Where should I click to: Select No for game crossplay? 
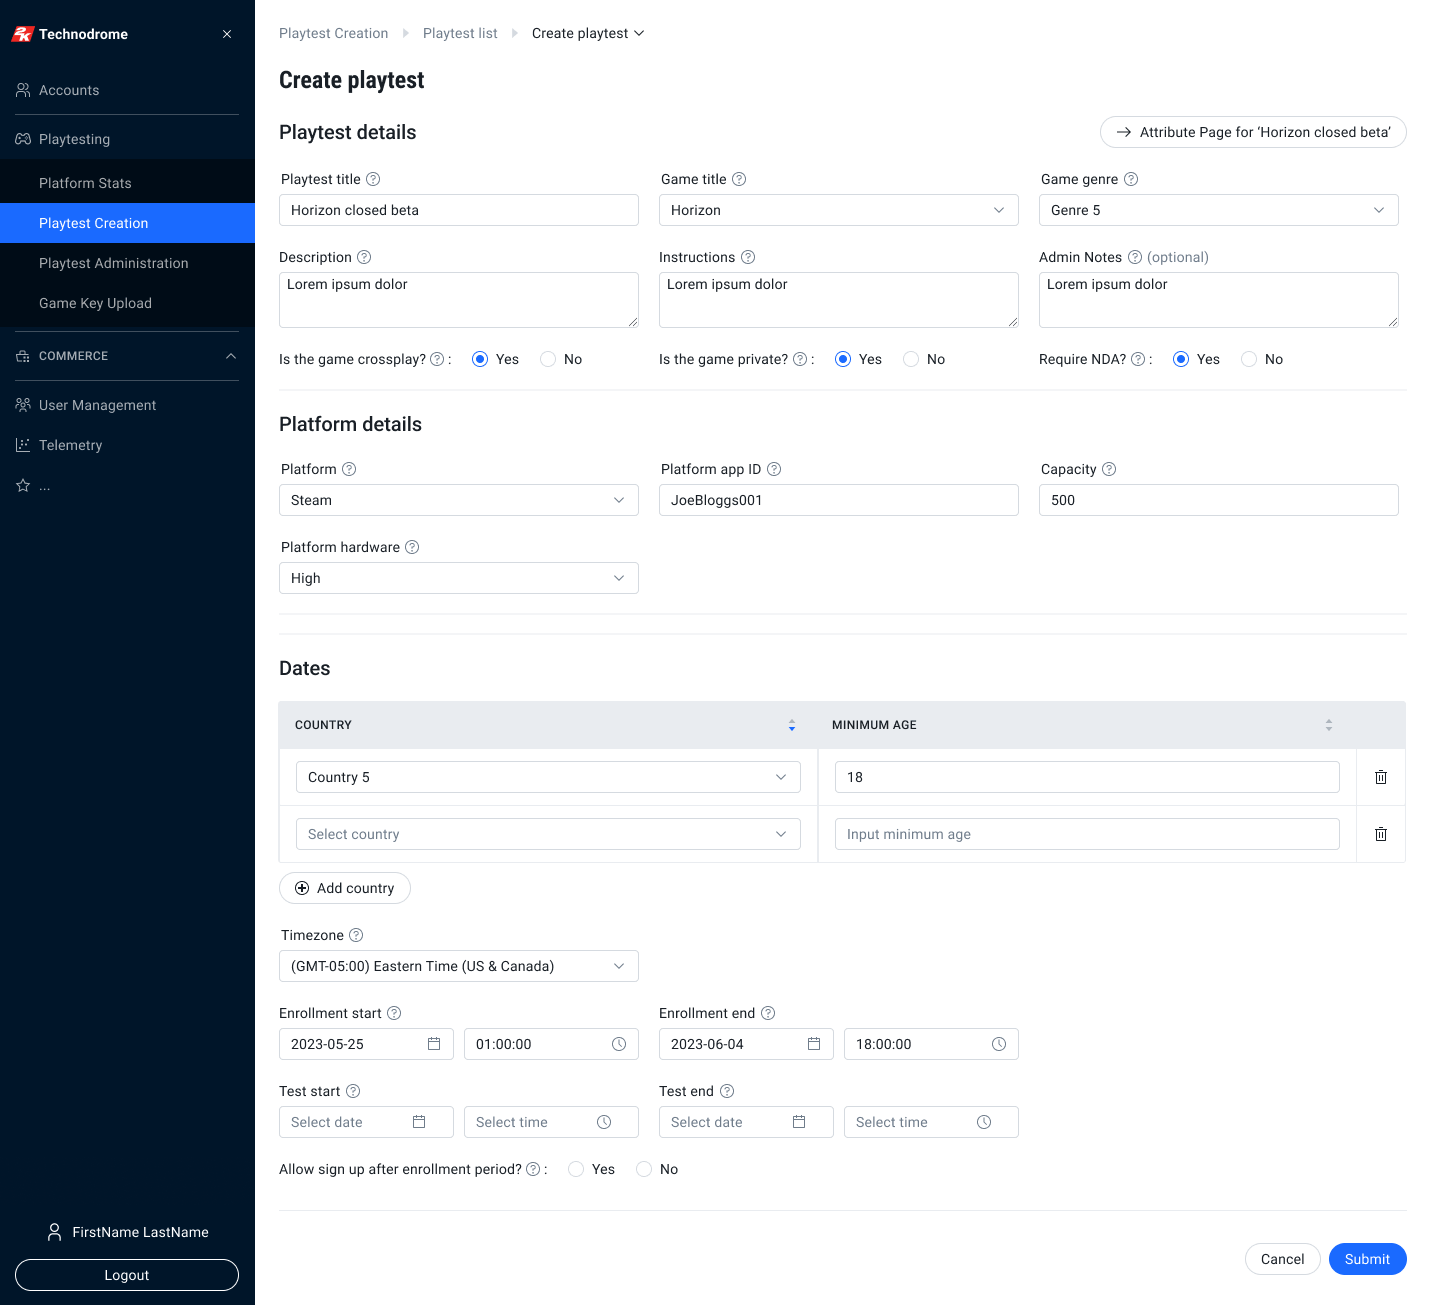[x=548, y=359]
